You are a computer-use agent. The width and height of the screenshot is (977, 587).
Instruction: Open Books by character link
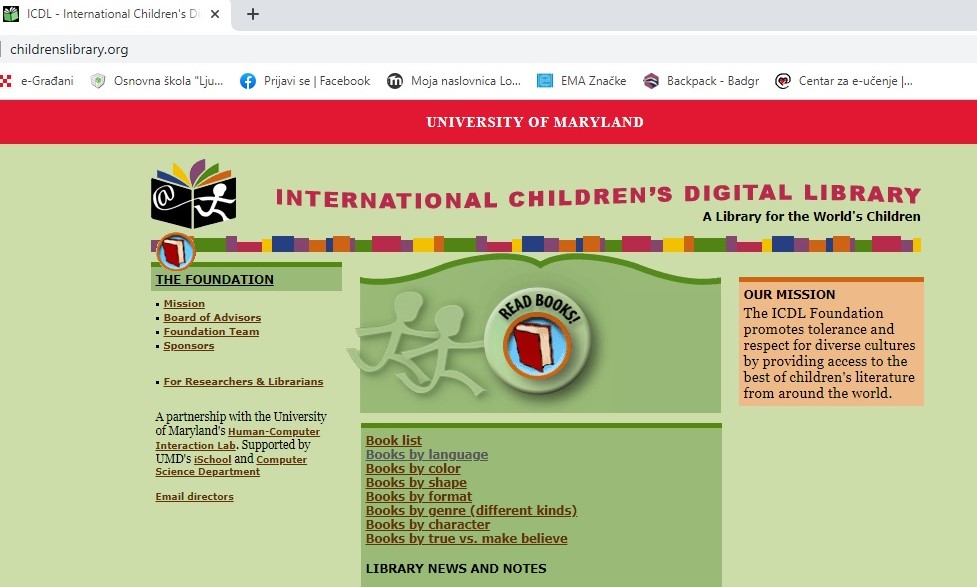click(427, 525)
